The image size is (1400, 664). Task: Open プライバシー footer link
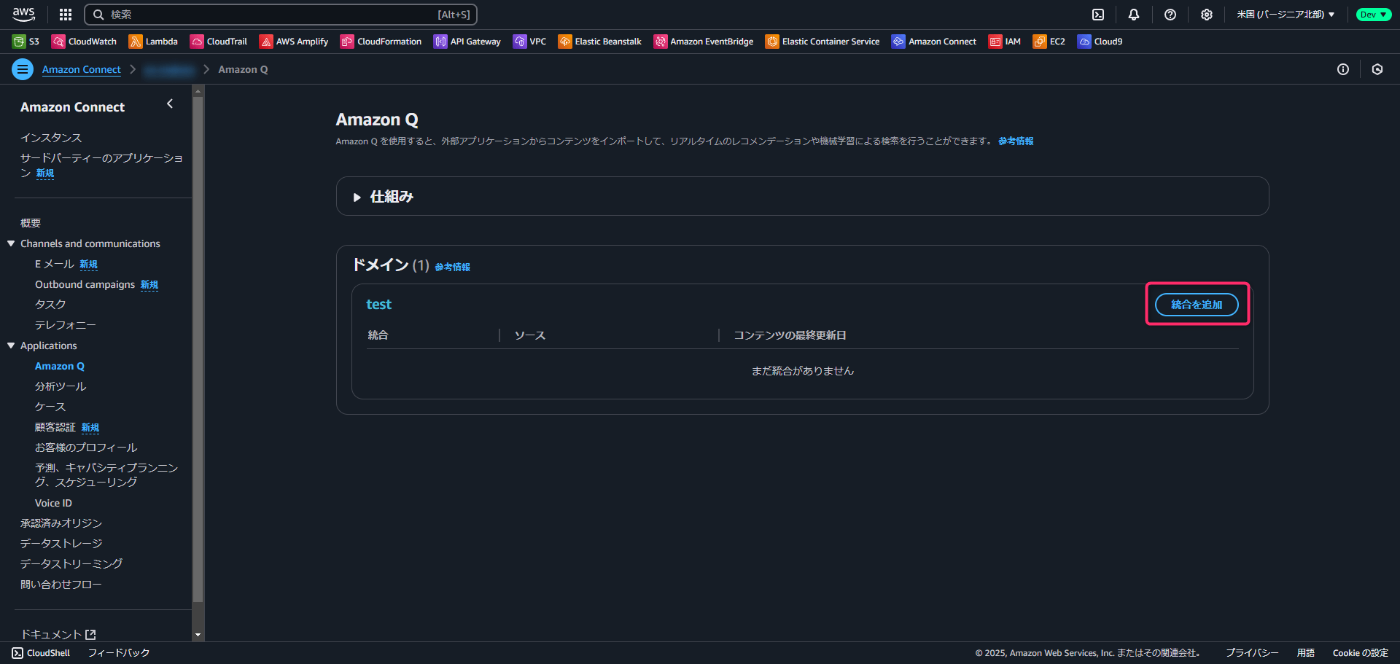point(1252,653)
